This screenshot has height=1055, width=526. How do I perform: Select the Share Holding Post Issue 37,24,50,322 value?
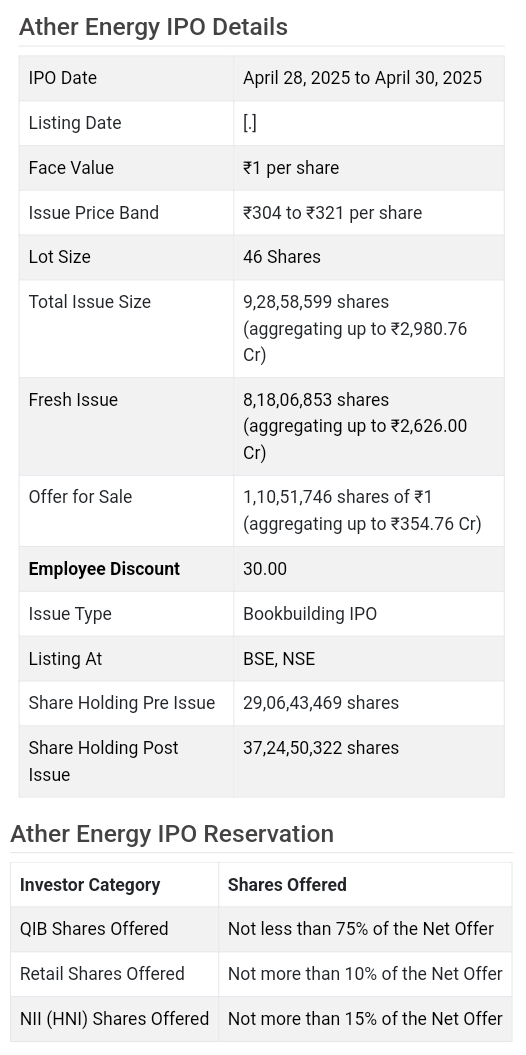pyautogui.click(x=321, y=748)
